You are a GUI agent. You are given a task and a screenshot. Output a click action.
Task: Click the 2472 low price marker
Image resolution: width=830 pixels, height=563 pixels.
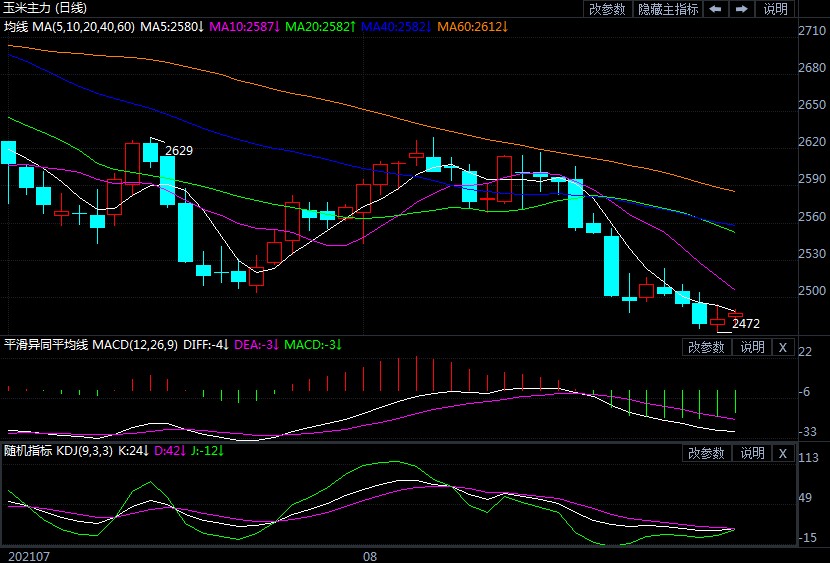(746, 323)
